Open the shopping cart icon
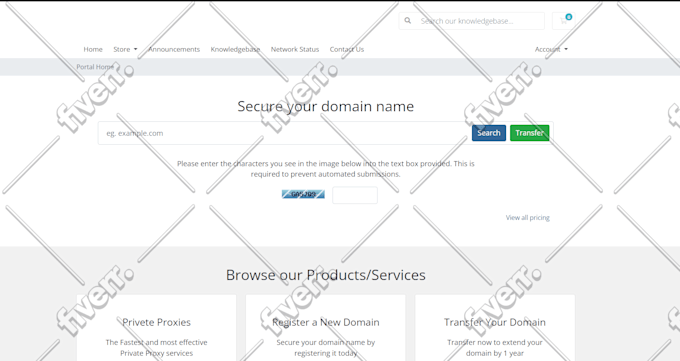680x361 pixels. (563, 21)
